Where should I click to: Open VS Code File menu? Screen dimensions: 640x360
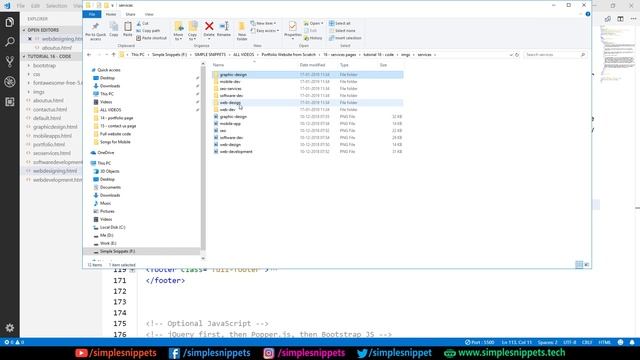click(x=20, y=6)
